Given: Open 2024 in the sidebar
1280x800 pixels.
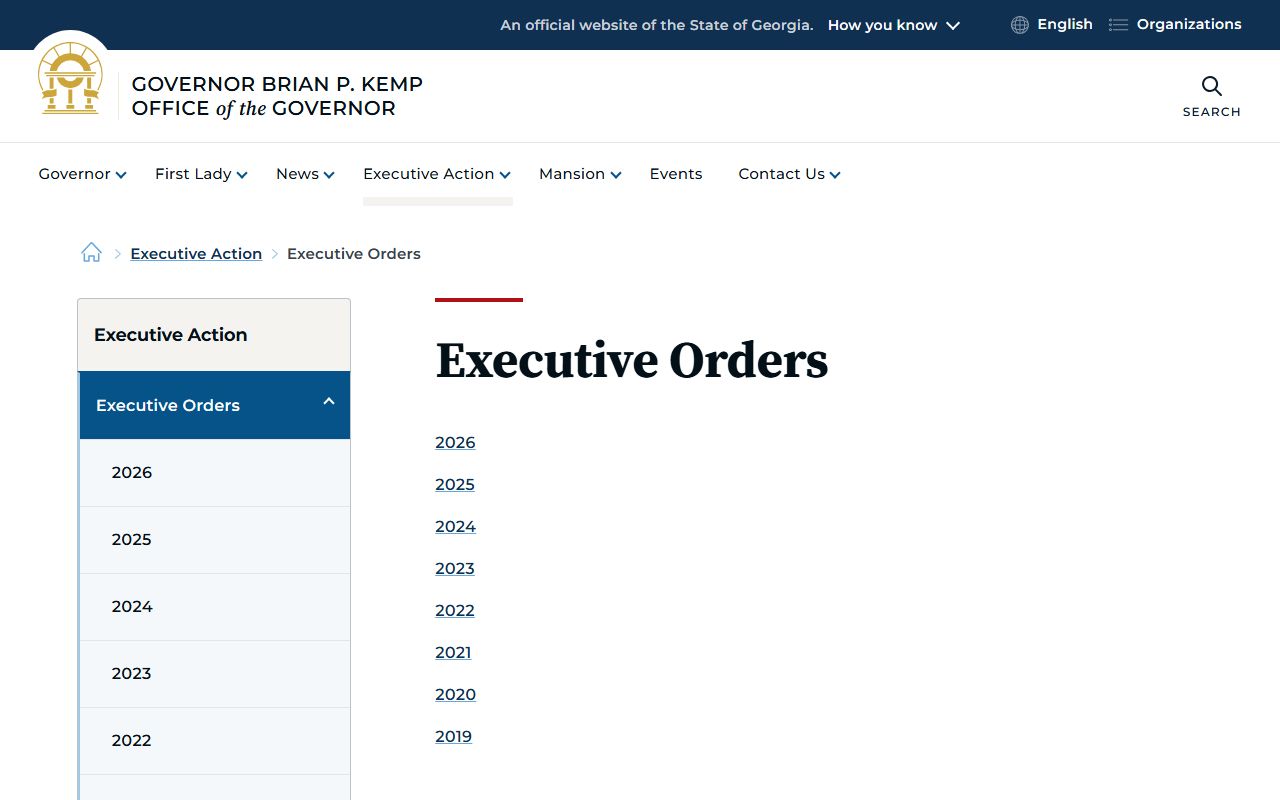Looking at the screenshot, I should coord(215,607).
